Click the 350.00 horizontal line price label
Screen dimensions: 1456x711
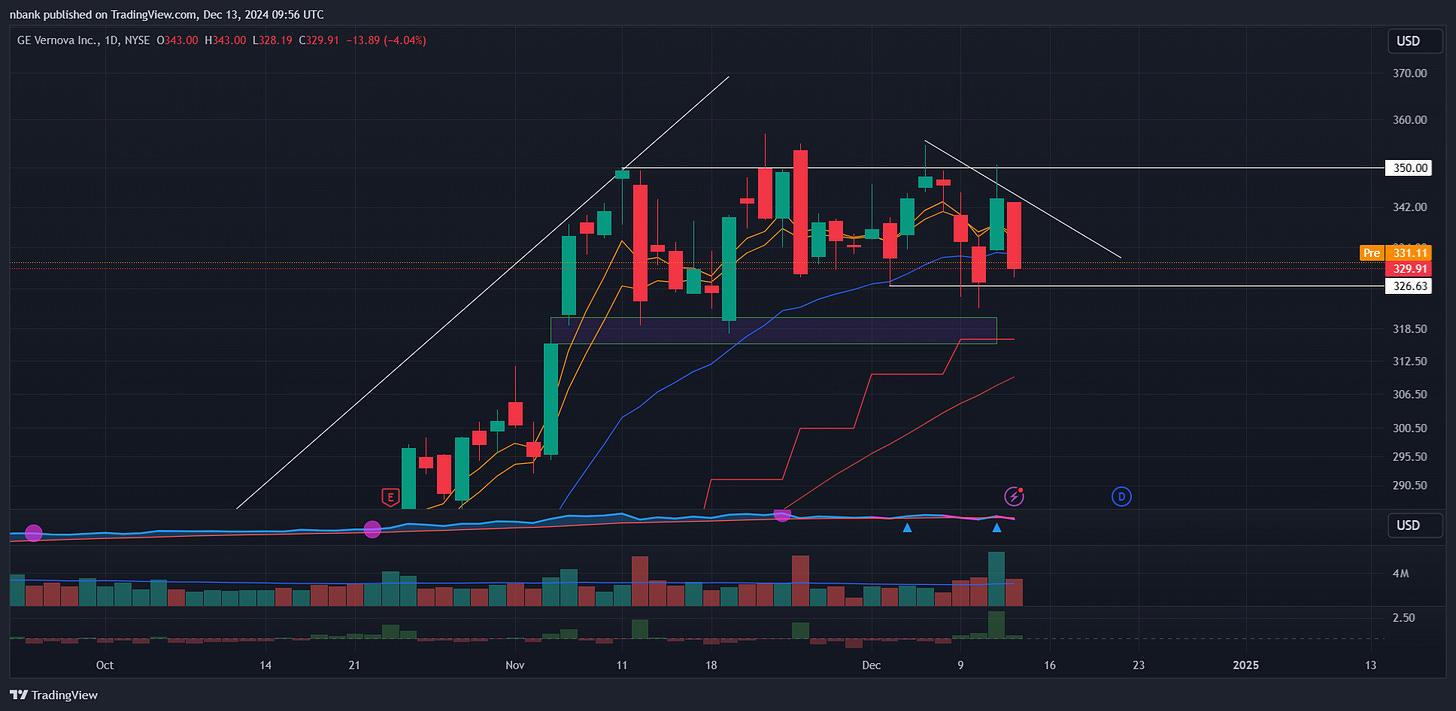(x=1408, y=168)
